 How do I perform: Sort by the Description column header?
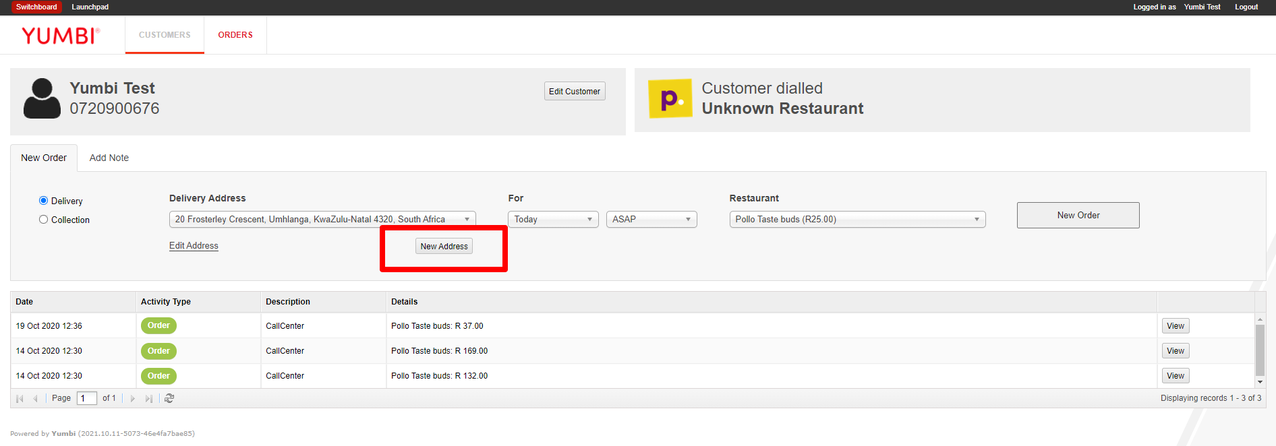point(323,301)
